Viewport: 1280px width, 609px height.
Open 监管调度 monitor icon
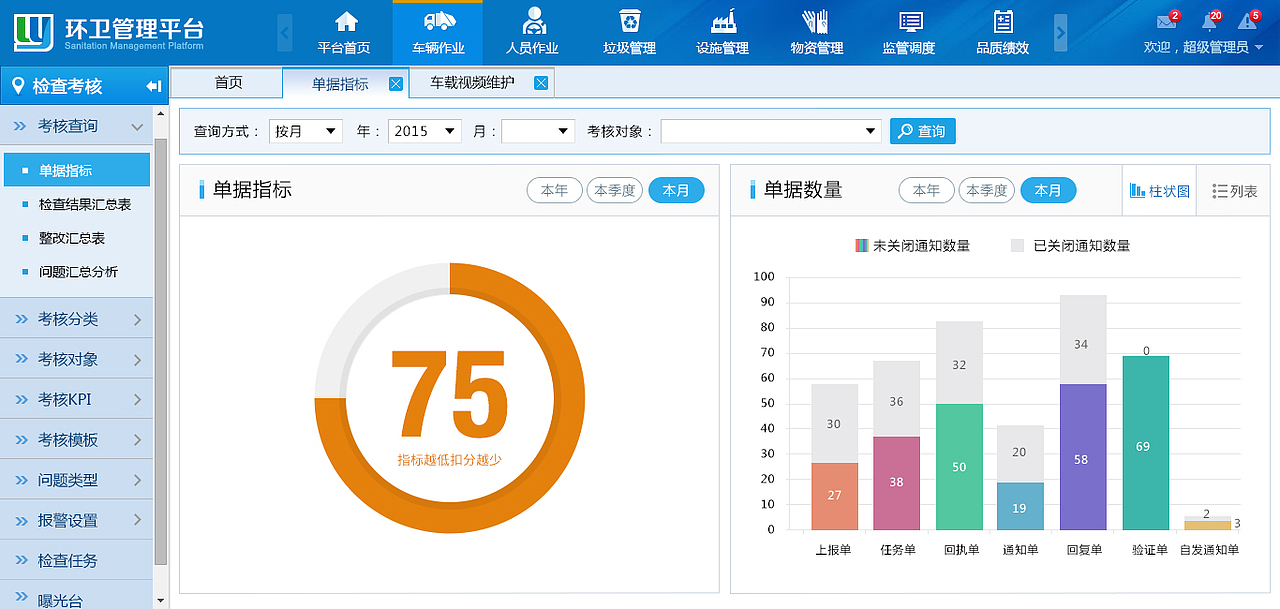pyautogui.click(x=910, y=21)
